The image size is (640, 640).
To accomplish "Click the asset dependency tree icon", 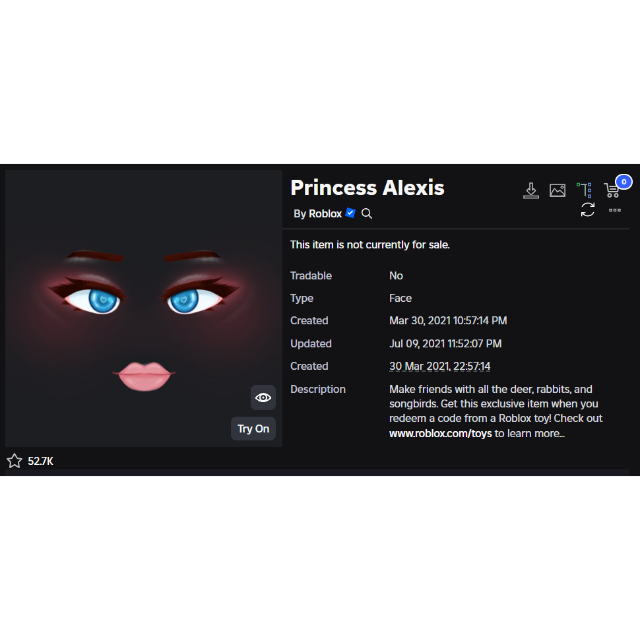I will [x=584, y=190].
